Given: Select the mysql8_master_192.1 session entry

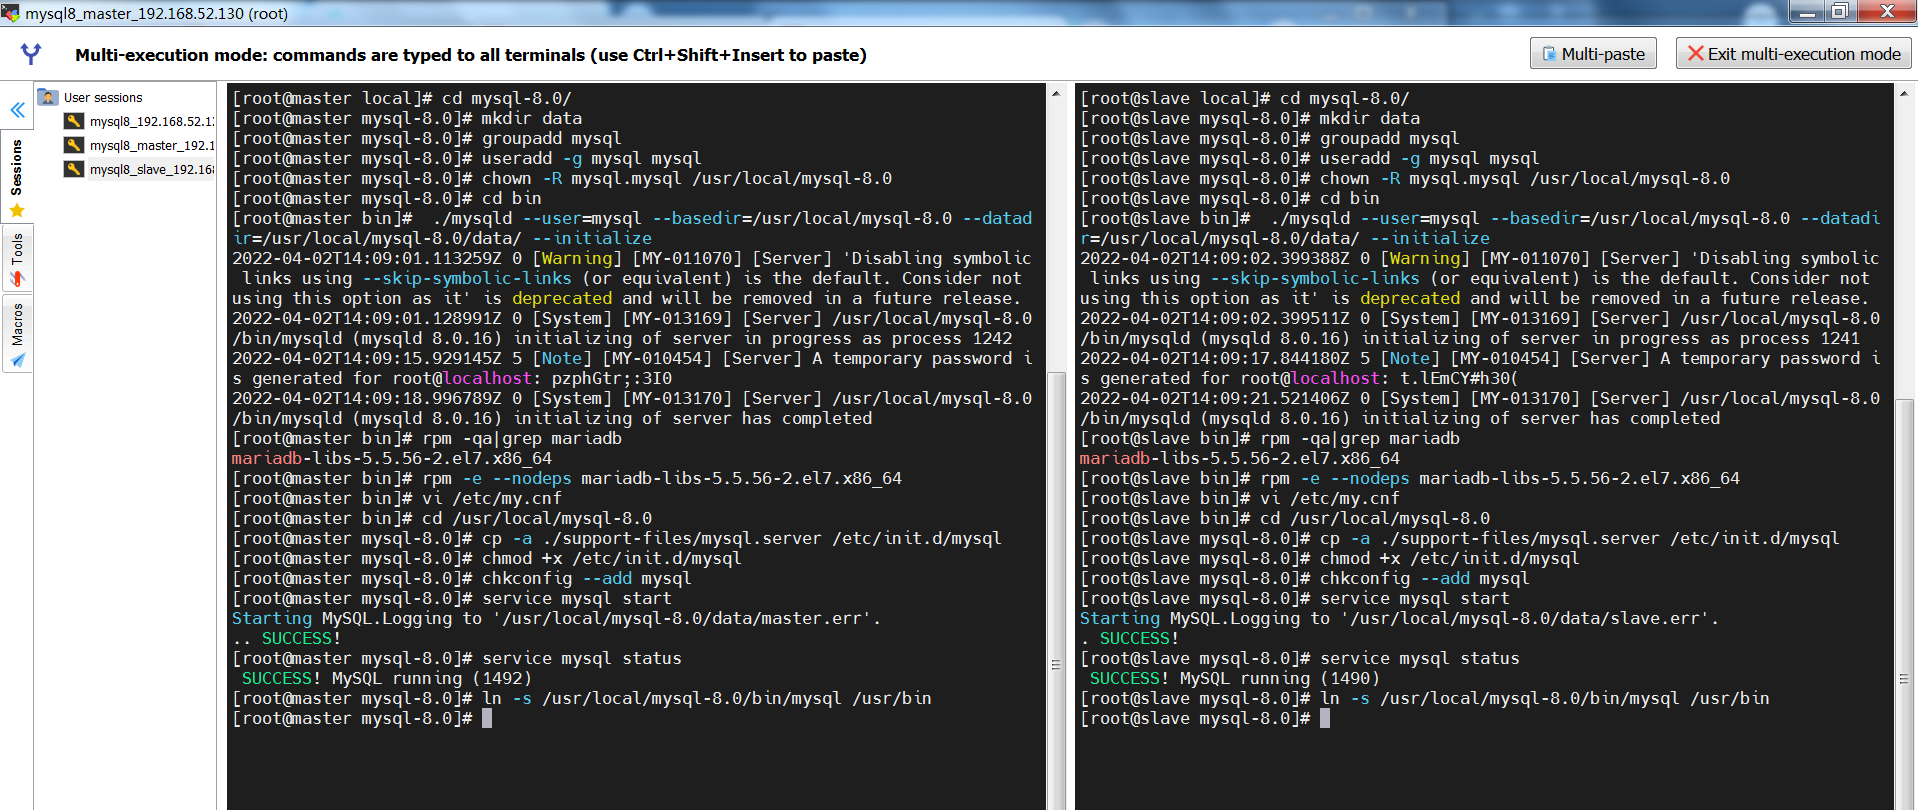Looking at the screenshot, I should click(x=151, y=145).
